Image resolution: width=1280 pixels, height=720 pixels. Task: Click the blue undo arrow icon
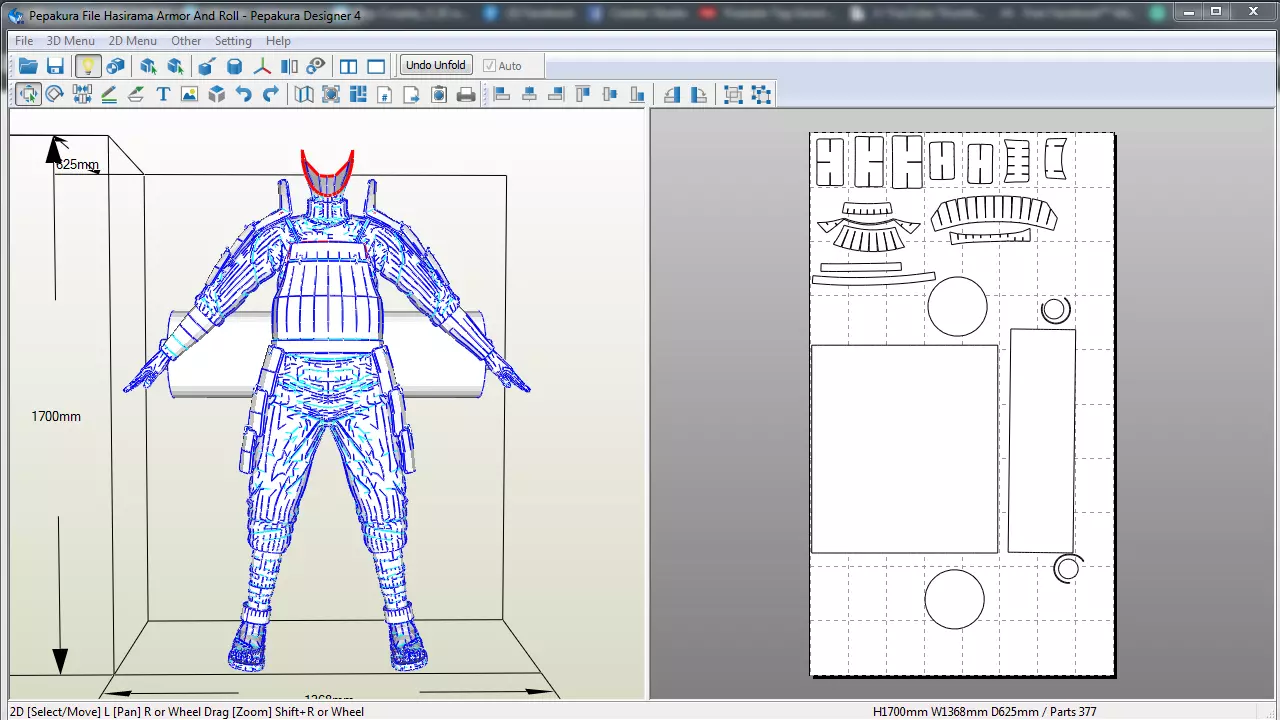[x=244, y=94]
